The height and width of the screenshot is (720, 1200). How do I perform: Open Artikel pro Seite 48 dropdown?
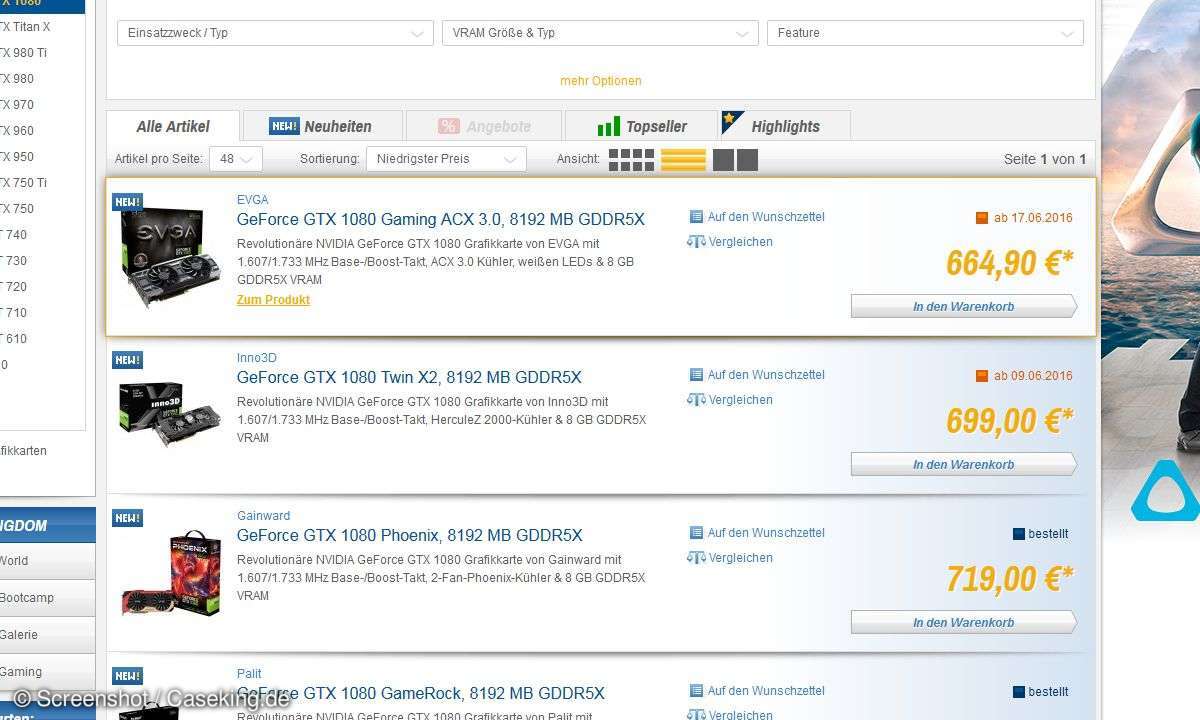[237, 159]
